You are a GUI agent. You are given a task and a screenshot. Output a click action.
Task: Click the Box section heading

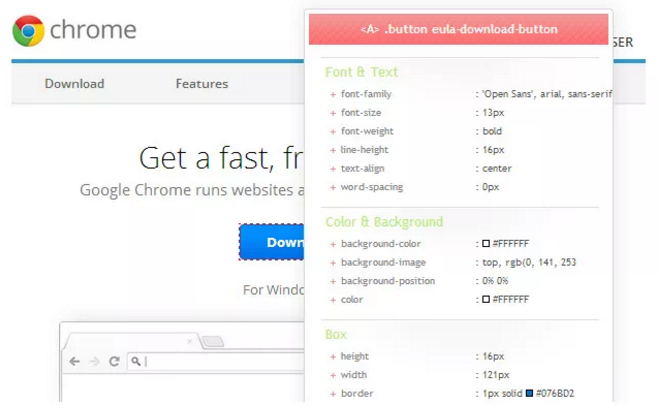(336, 334)
